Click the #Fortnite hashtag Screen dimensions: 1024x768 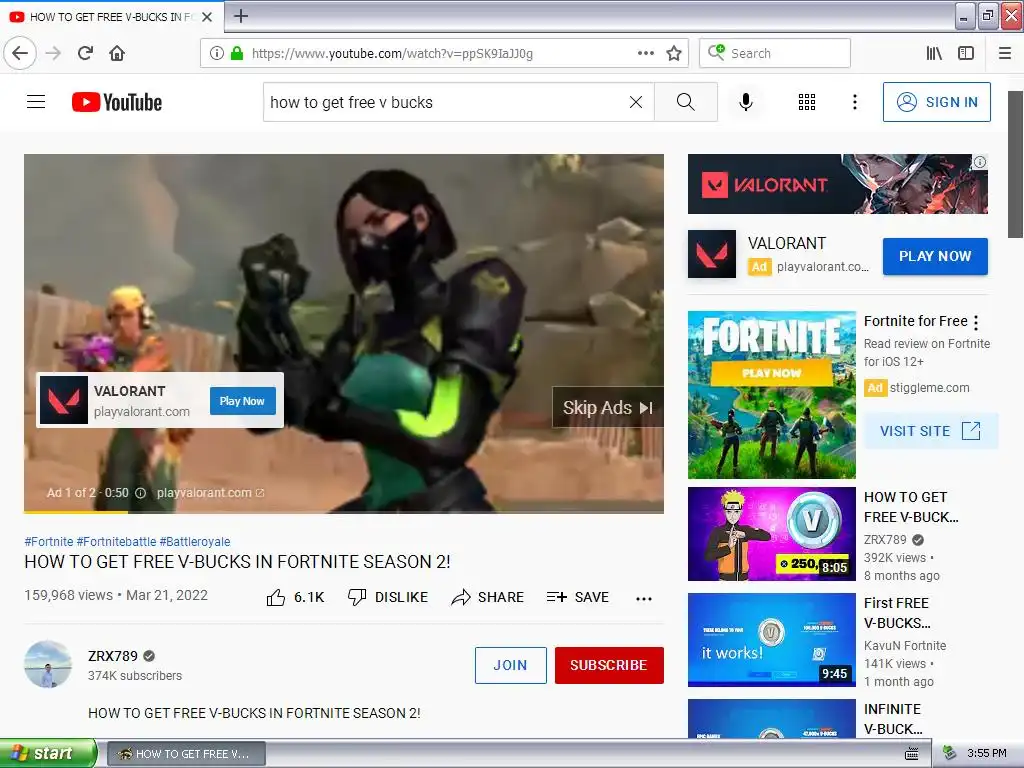coord(49,541)
